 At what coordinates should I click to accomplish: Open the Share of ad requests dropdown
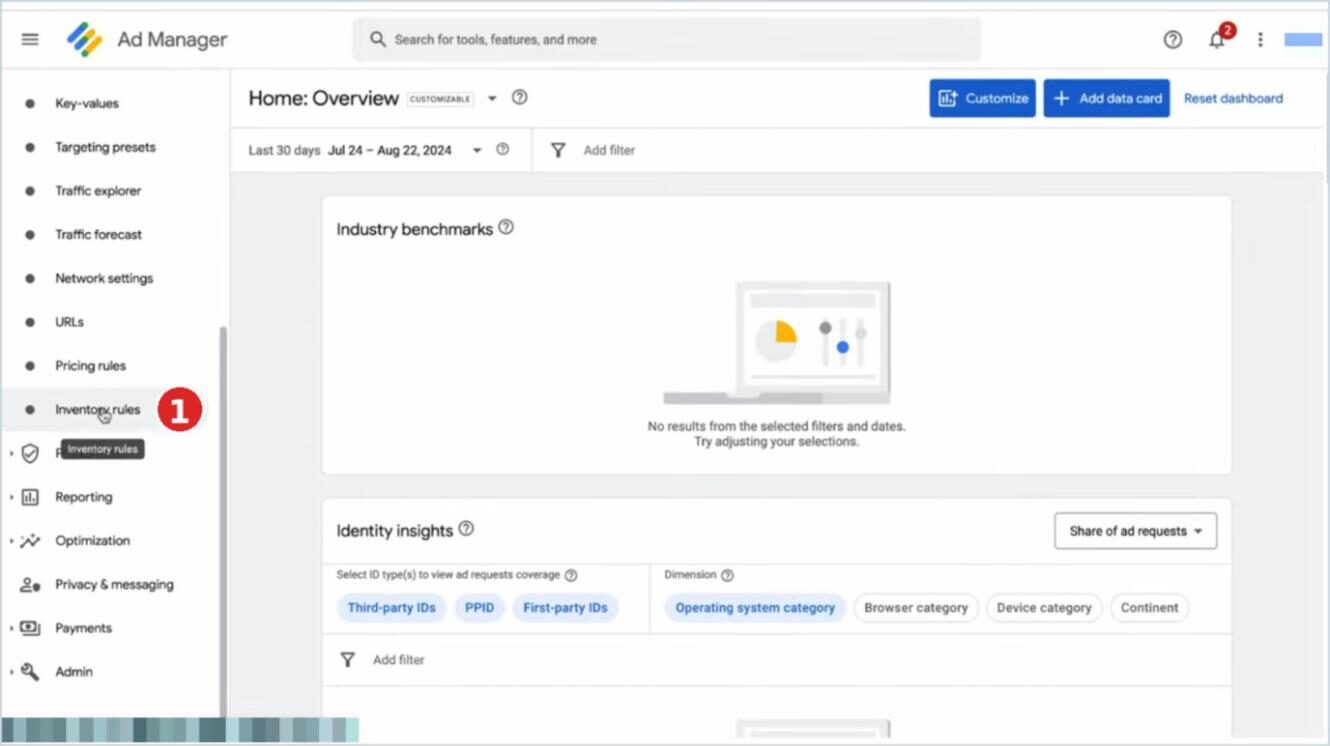[1135, 531]
